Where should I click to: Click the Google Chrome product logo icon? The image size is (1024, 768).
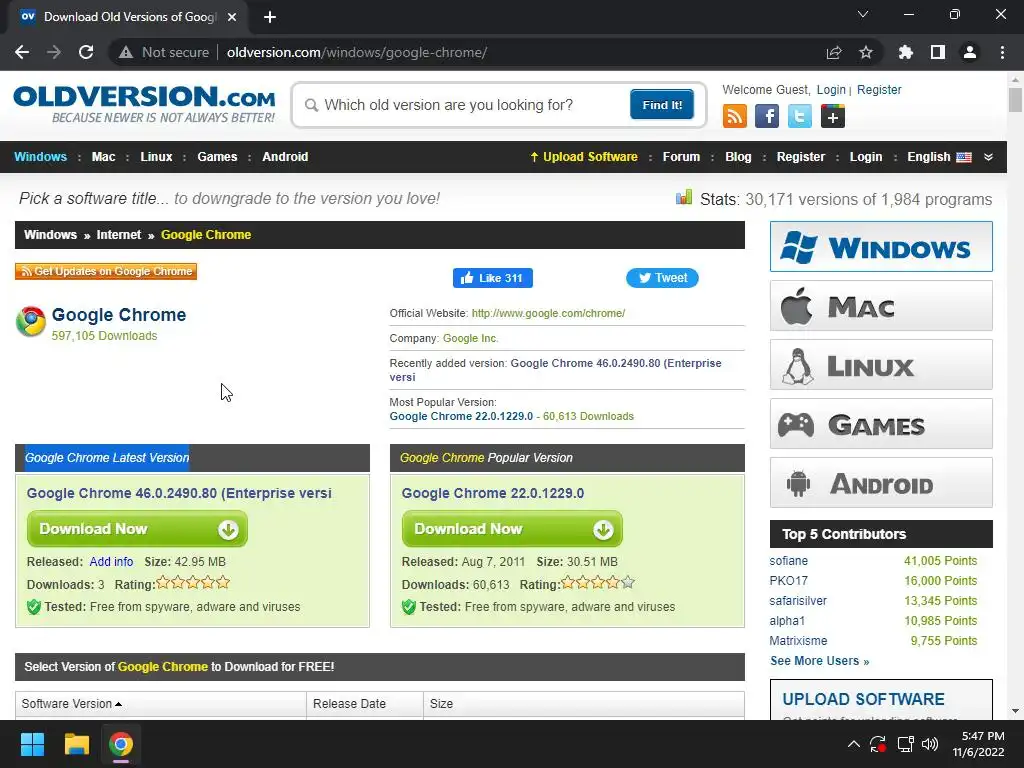pyautogui.click(x=31, y=321)
